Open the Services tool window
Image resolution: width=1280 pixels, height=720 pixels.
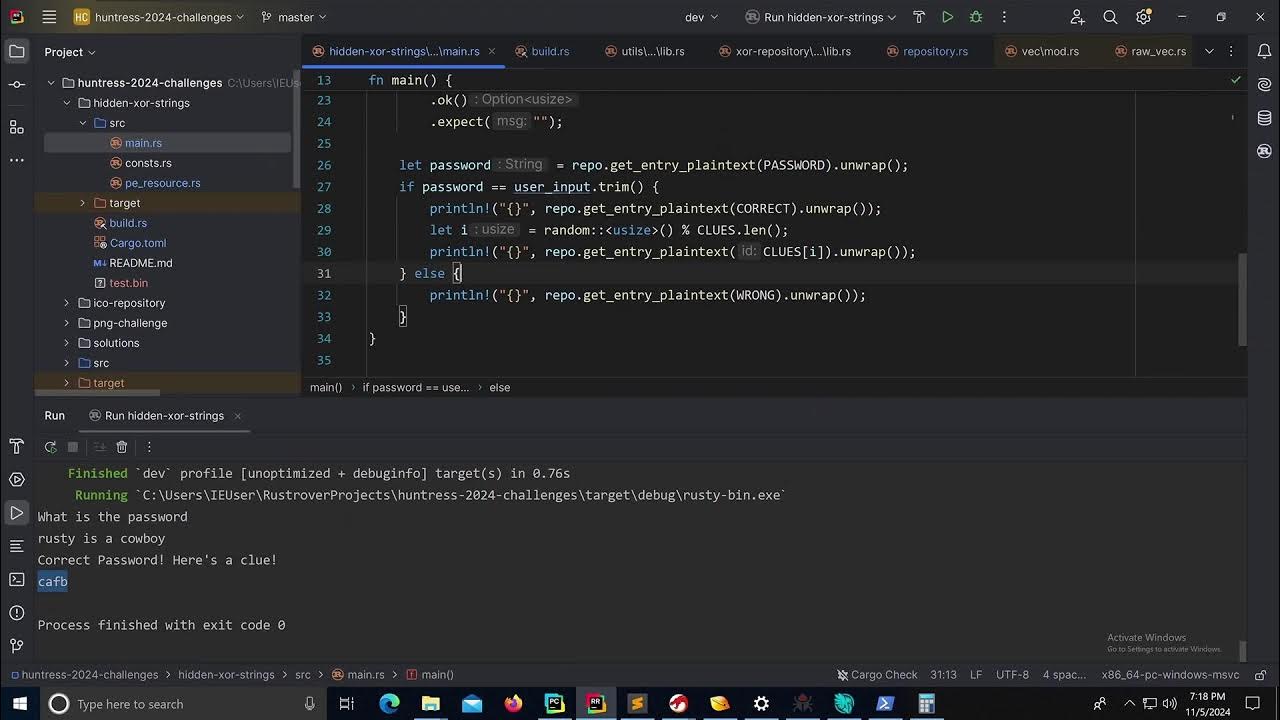coord(16,480)
